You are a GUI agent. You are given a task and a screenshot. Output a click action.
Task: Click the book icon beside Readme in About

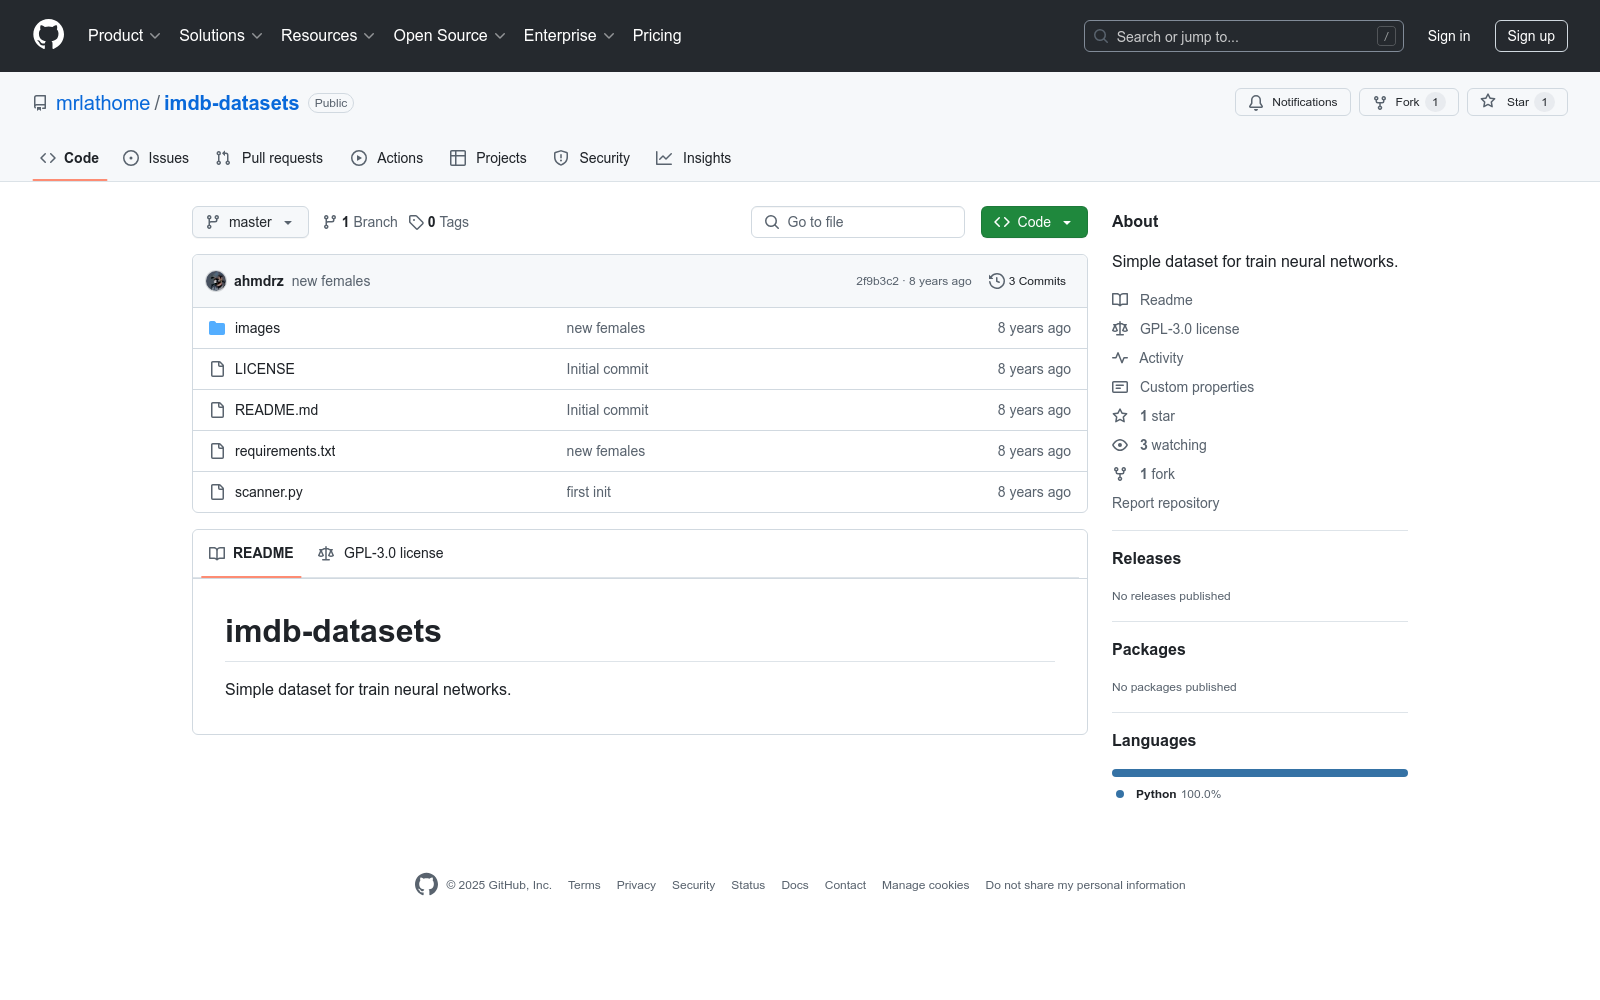[1120, 300]
